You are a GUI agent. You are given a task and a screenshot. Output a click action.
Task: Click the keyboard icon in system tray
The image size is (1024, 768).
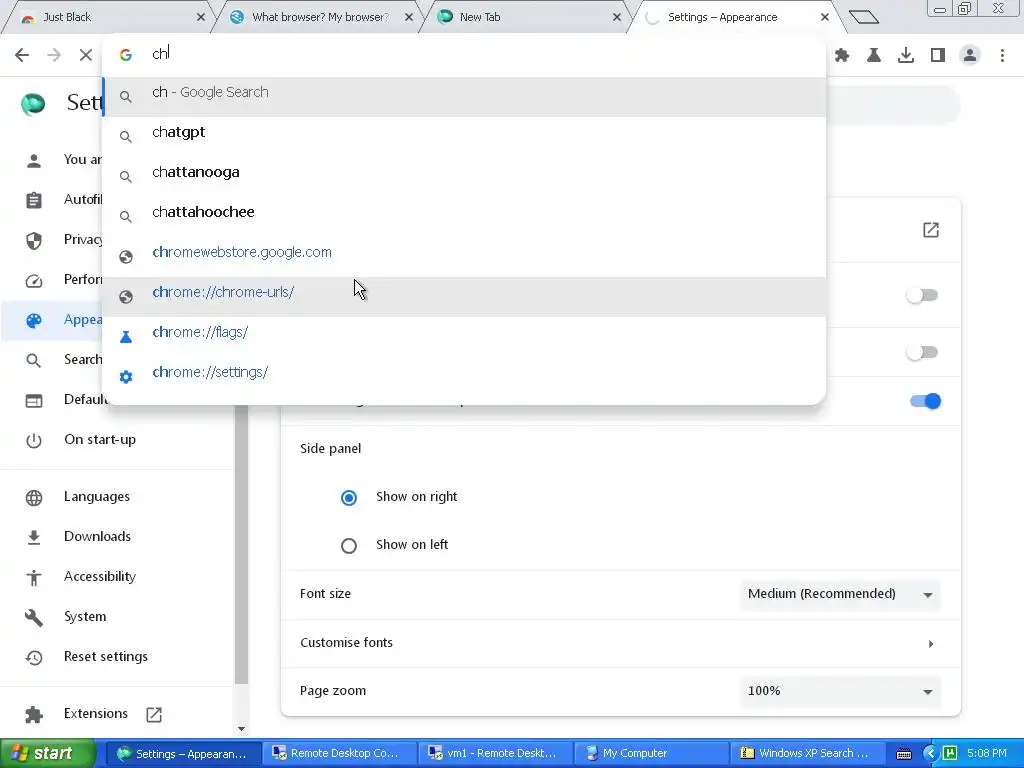[x=904, y=754]
